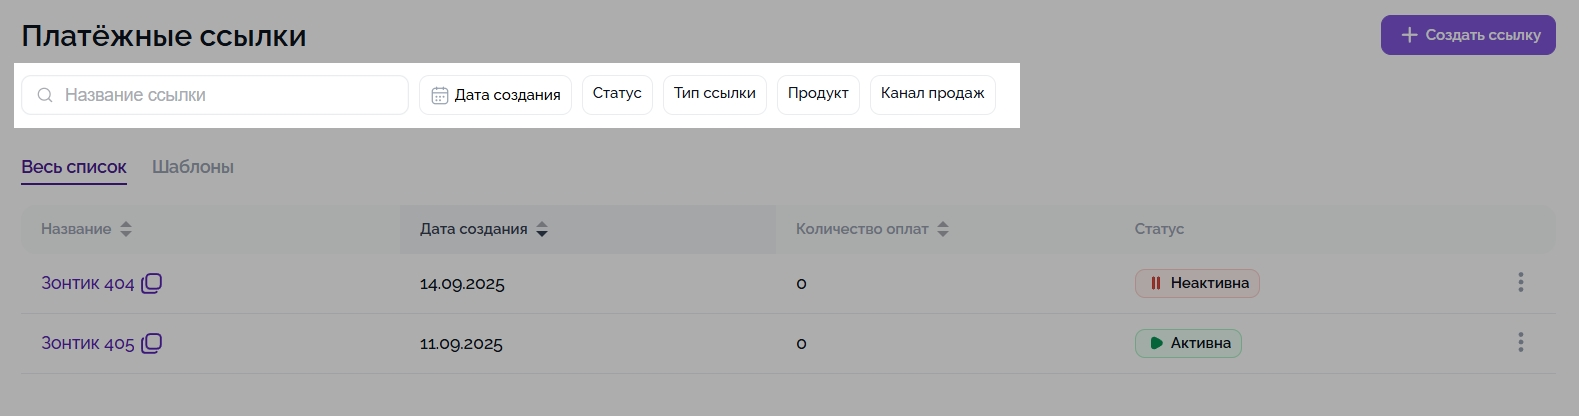Open the Дата создания date filter
This screenshot has width=1579, height=416.
tap(495, 95)
